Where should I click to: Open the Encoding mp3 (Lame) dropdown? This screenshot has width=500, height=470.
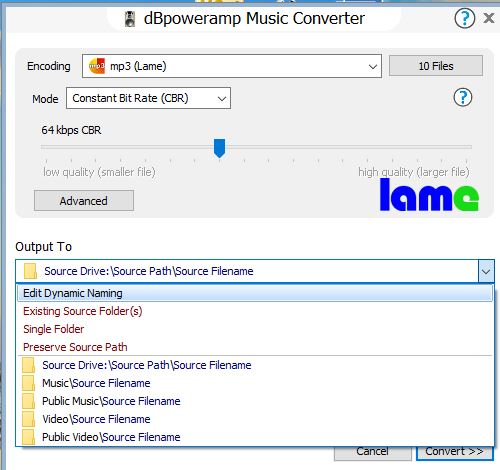click(232, 66)
